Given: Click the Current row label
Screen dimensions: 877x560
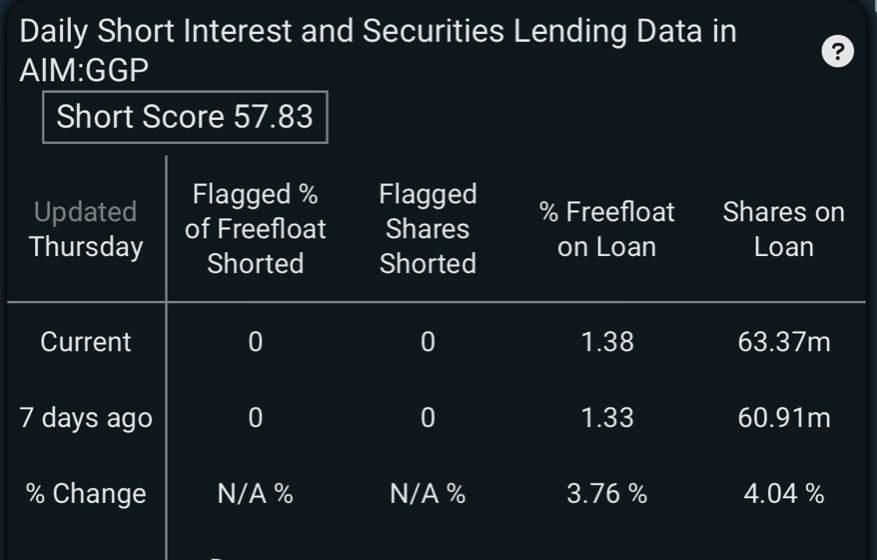Looking at the screenshot, I should 86,342.
